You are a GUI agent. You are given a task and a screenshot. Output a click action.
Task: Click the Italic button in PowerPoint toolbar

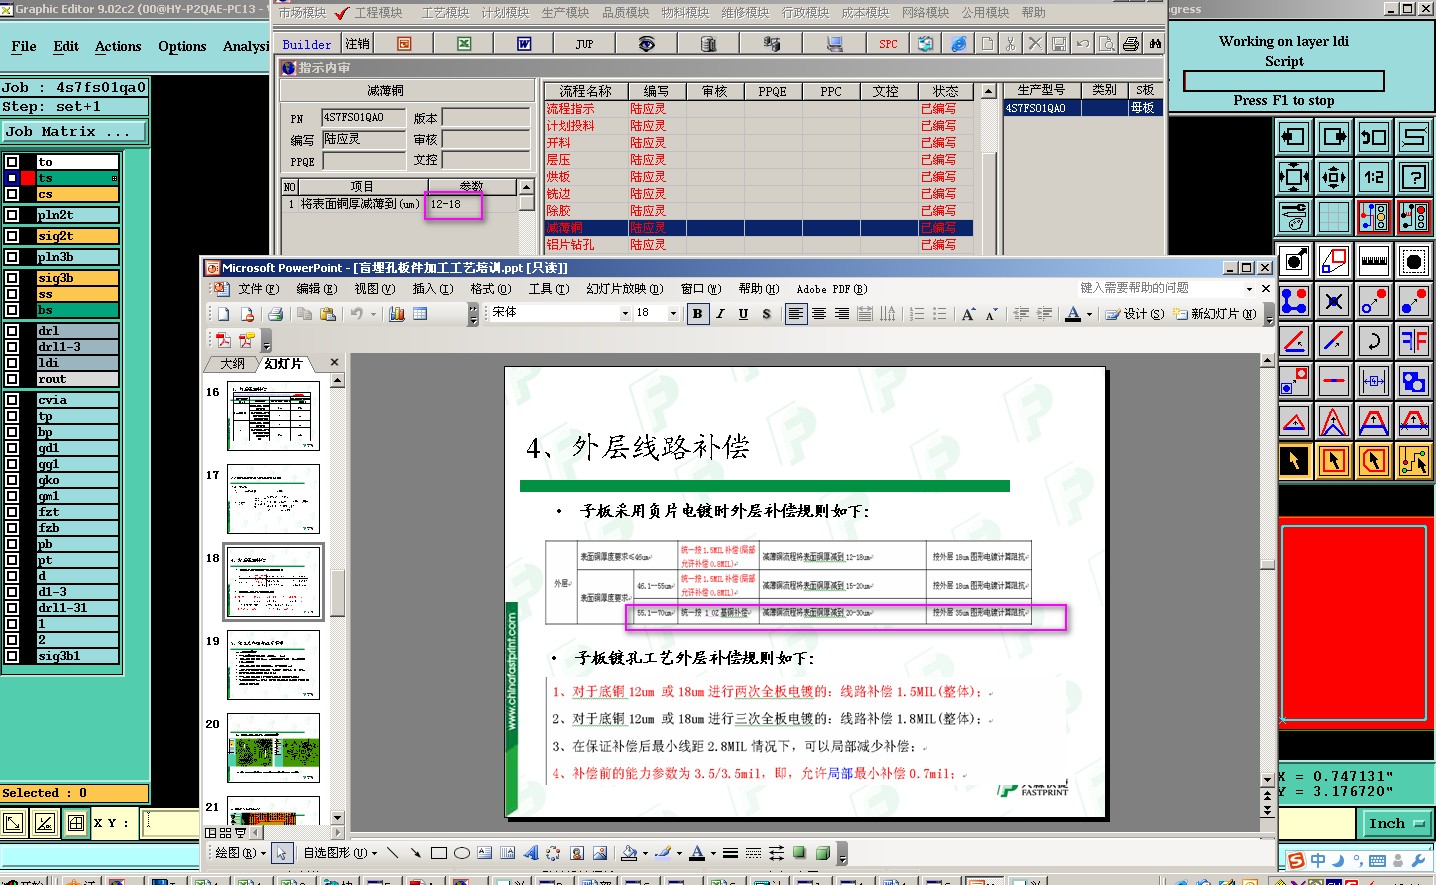[x=720, y=313]
